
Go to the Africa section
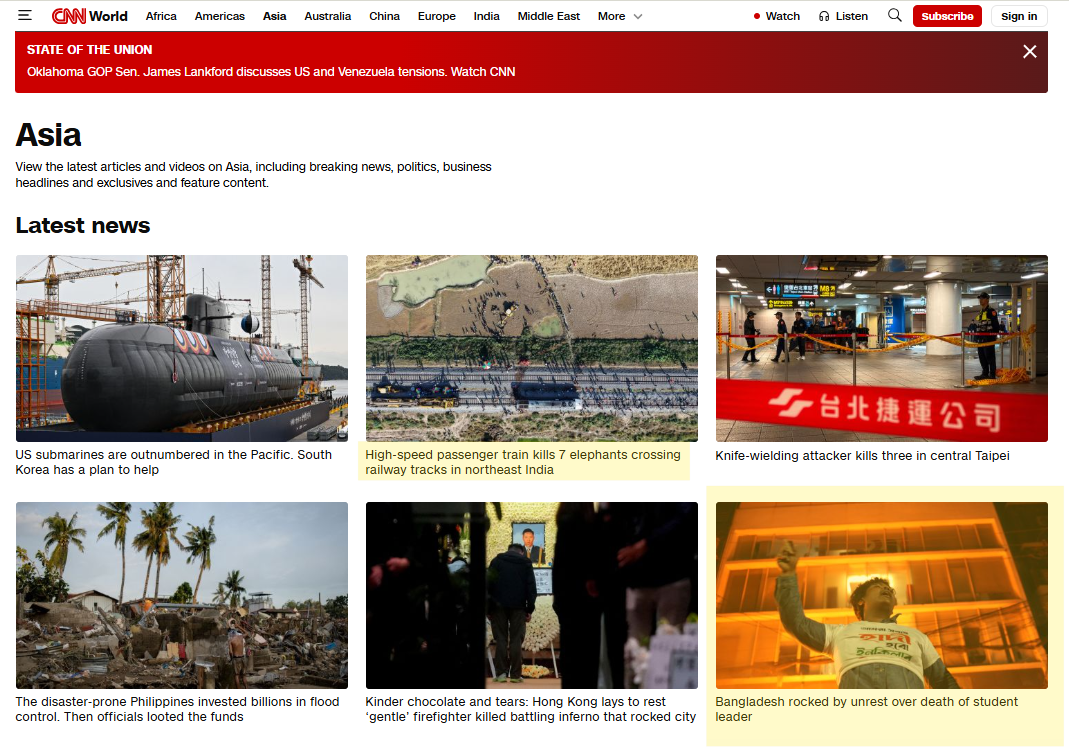click(x=161, y=16)
